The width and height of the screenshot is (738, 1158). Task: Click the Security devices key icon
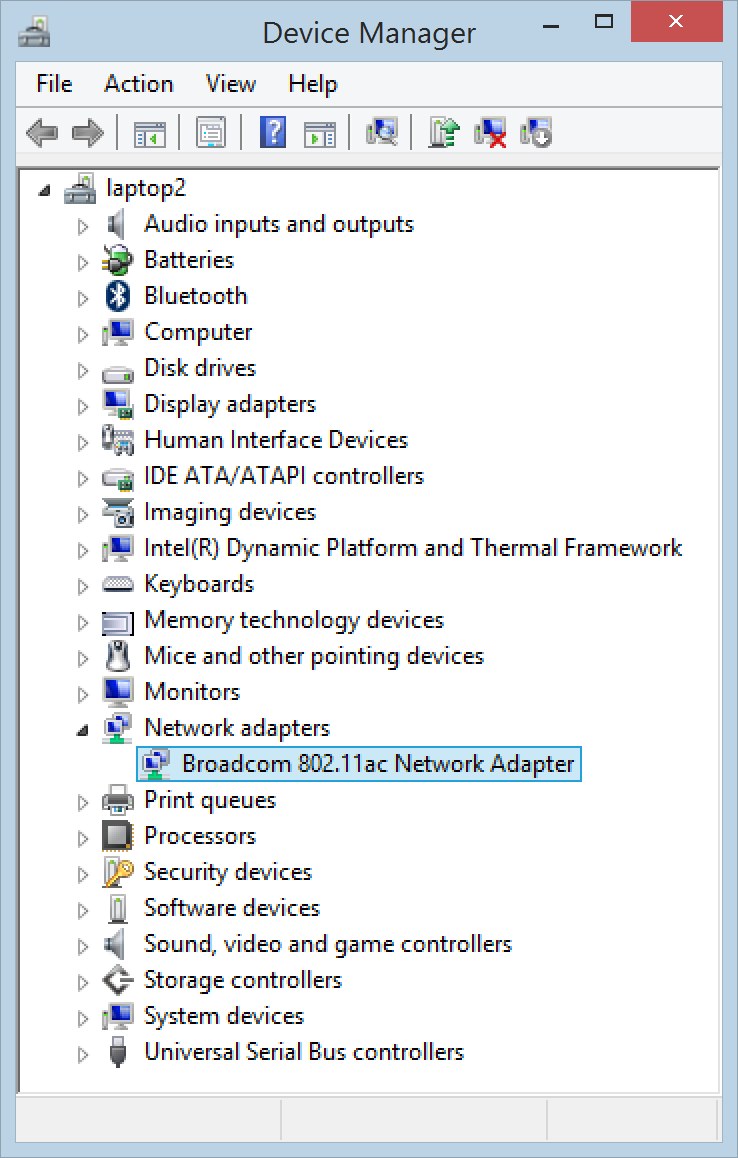pos(117,872)
